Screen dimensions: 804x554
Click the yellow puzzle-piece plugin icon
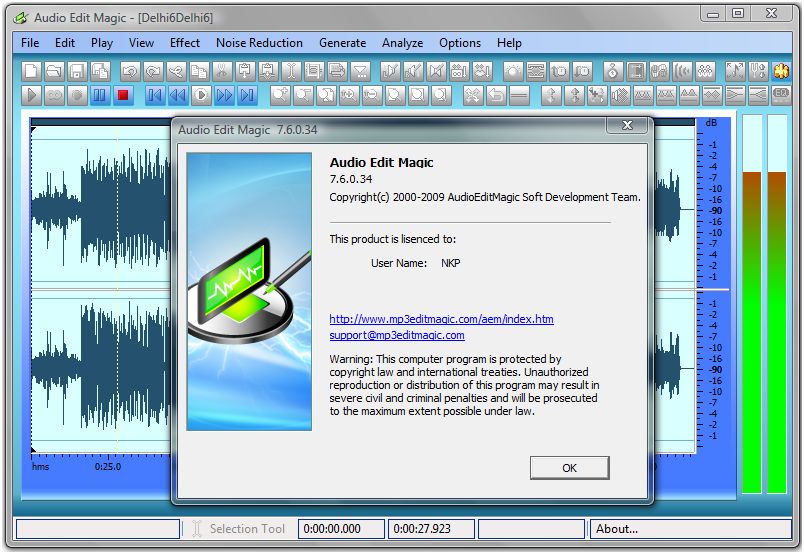[x=781, y=71]
